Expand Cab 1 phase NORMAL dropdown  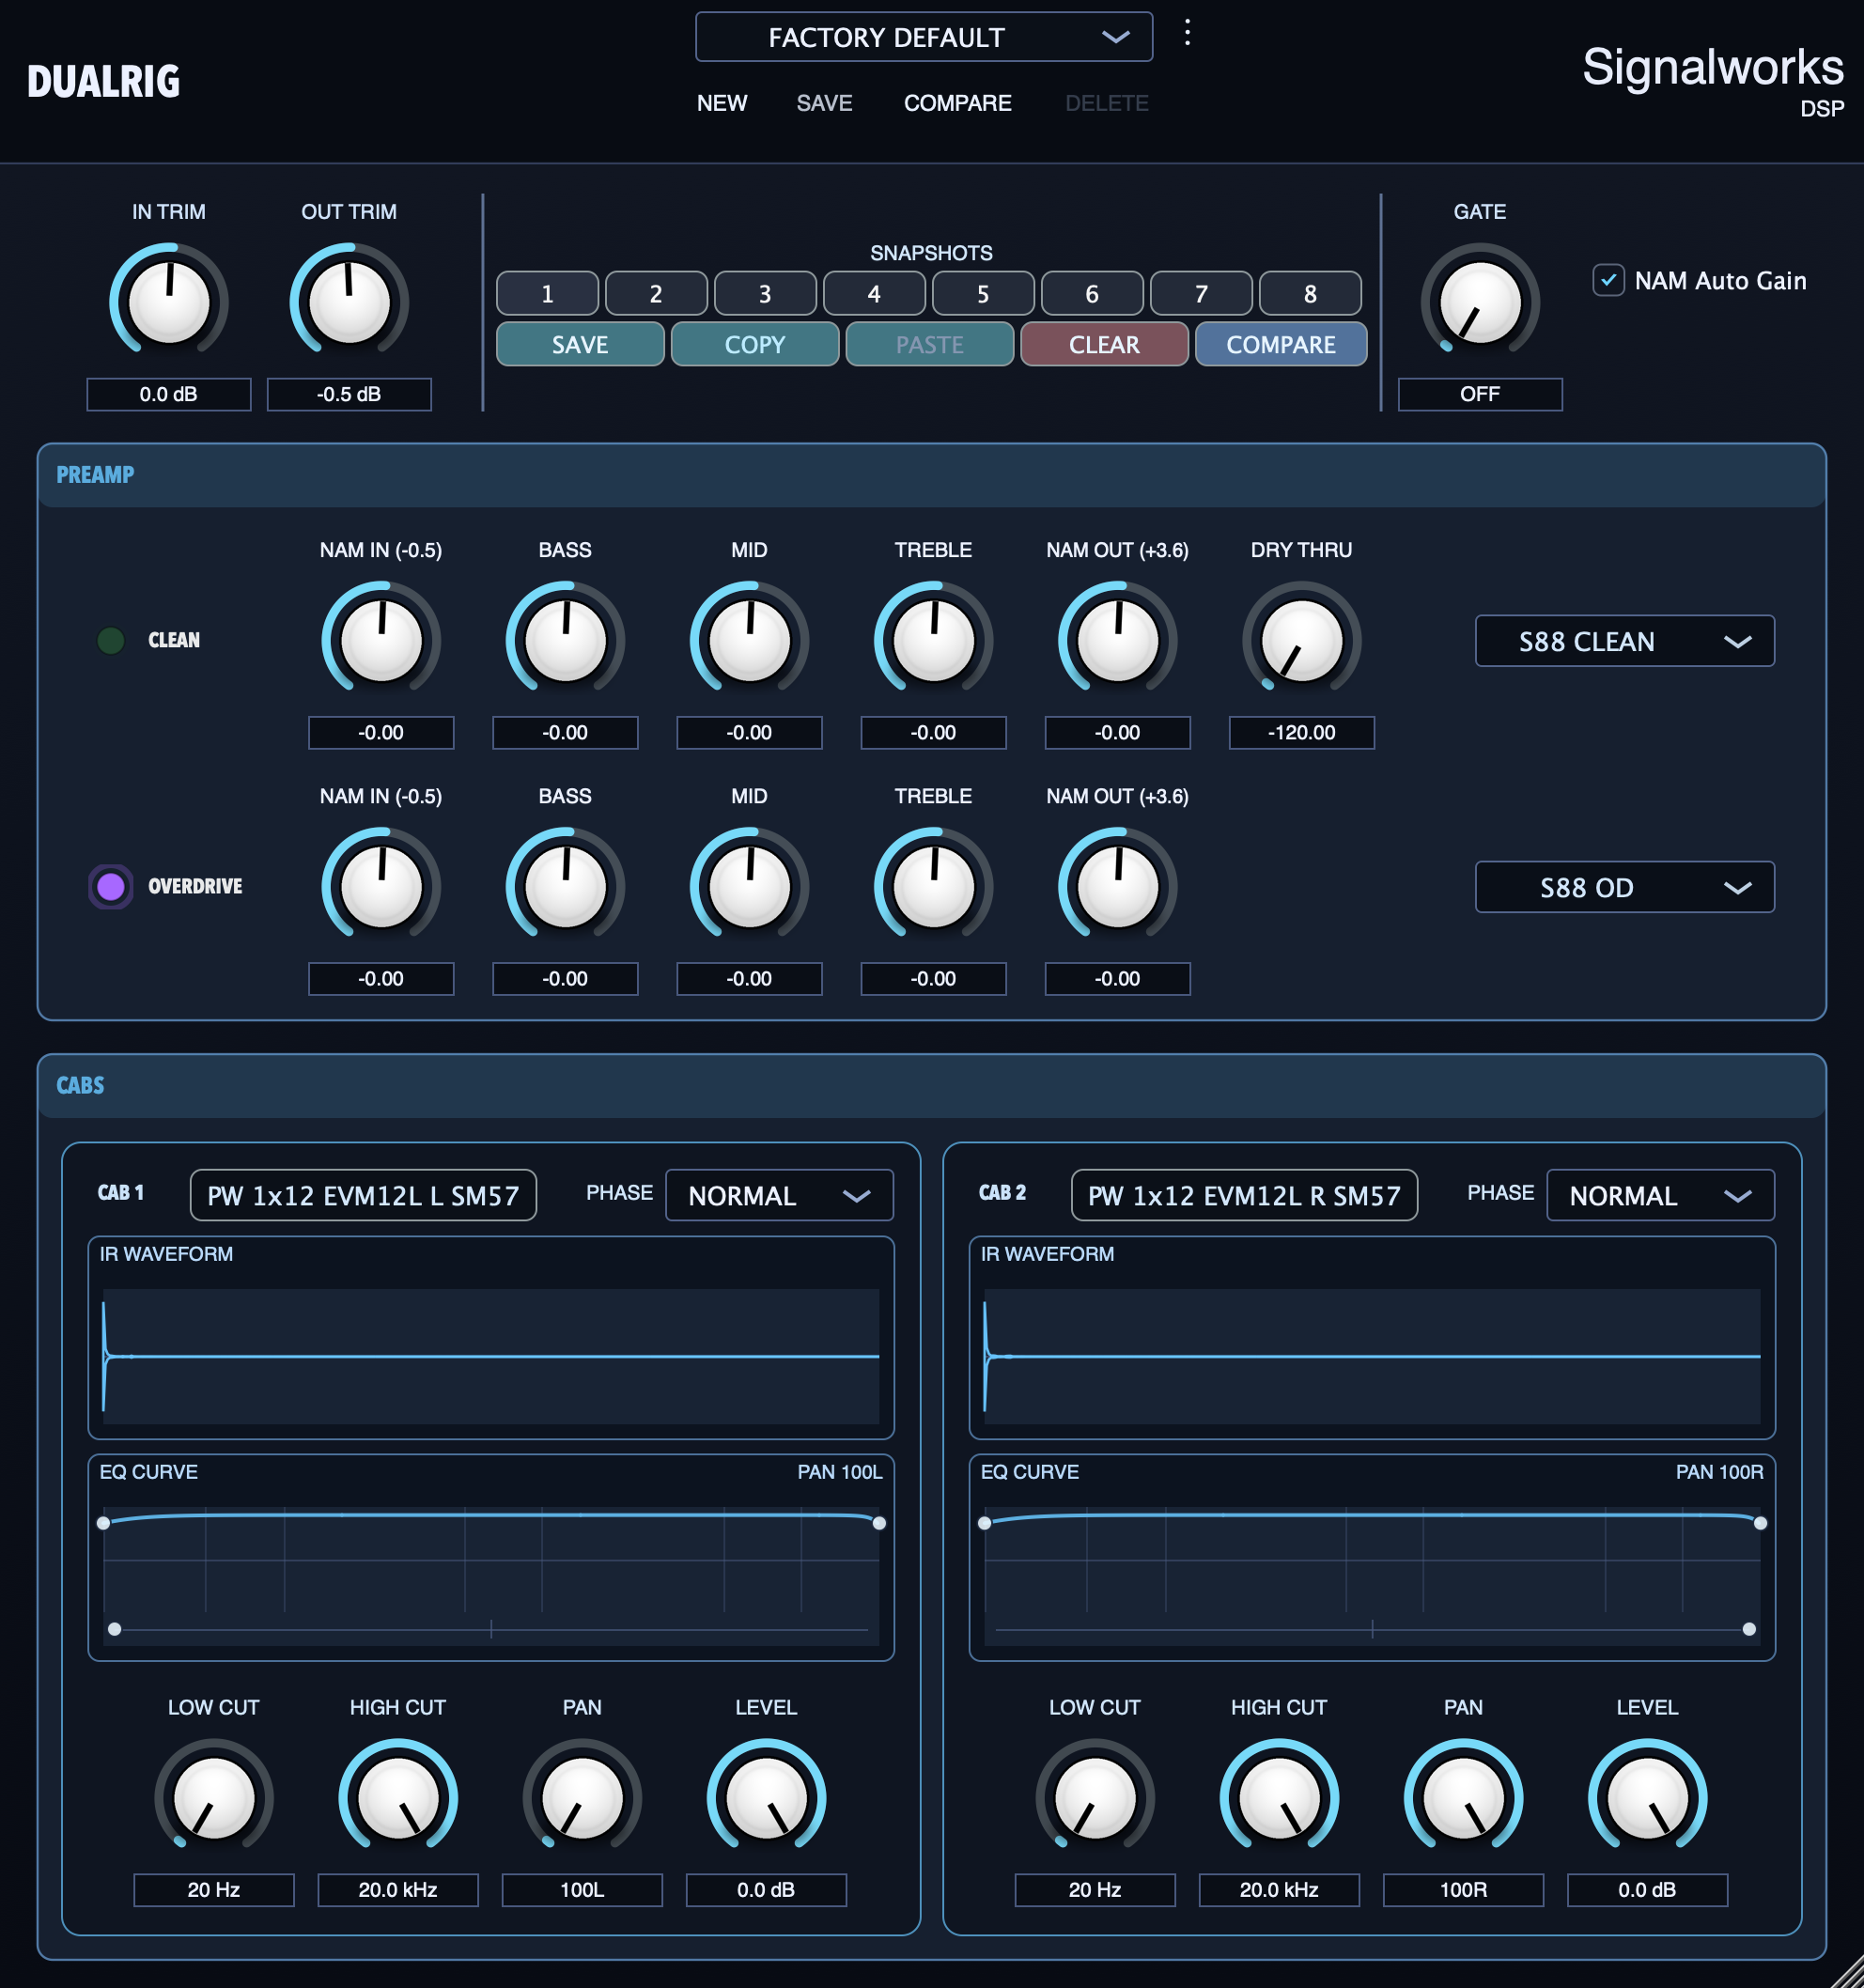coord(779,1195)
